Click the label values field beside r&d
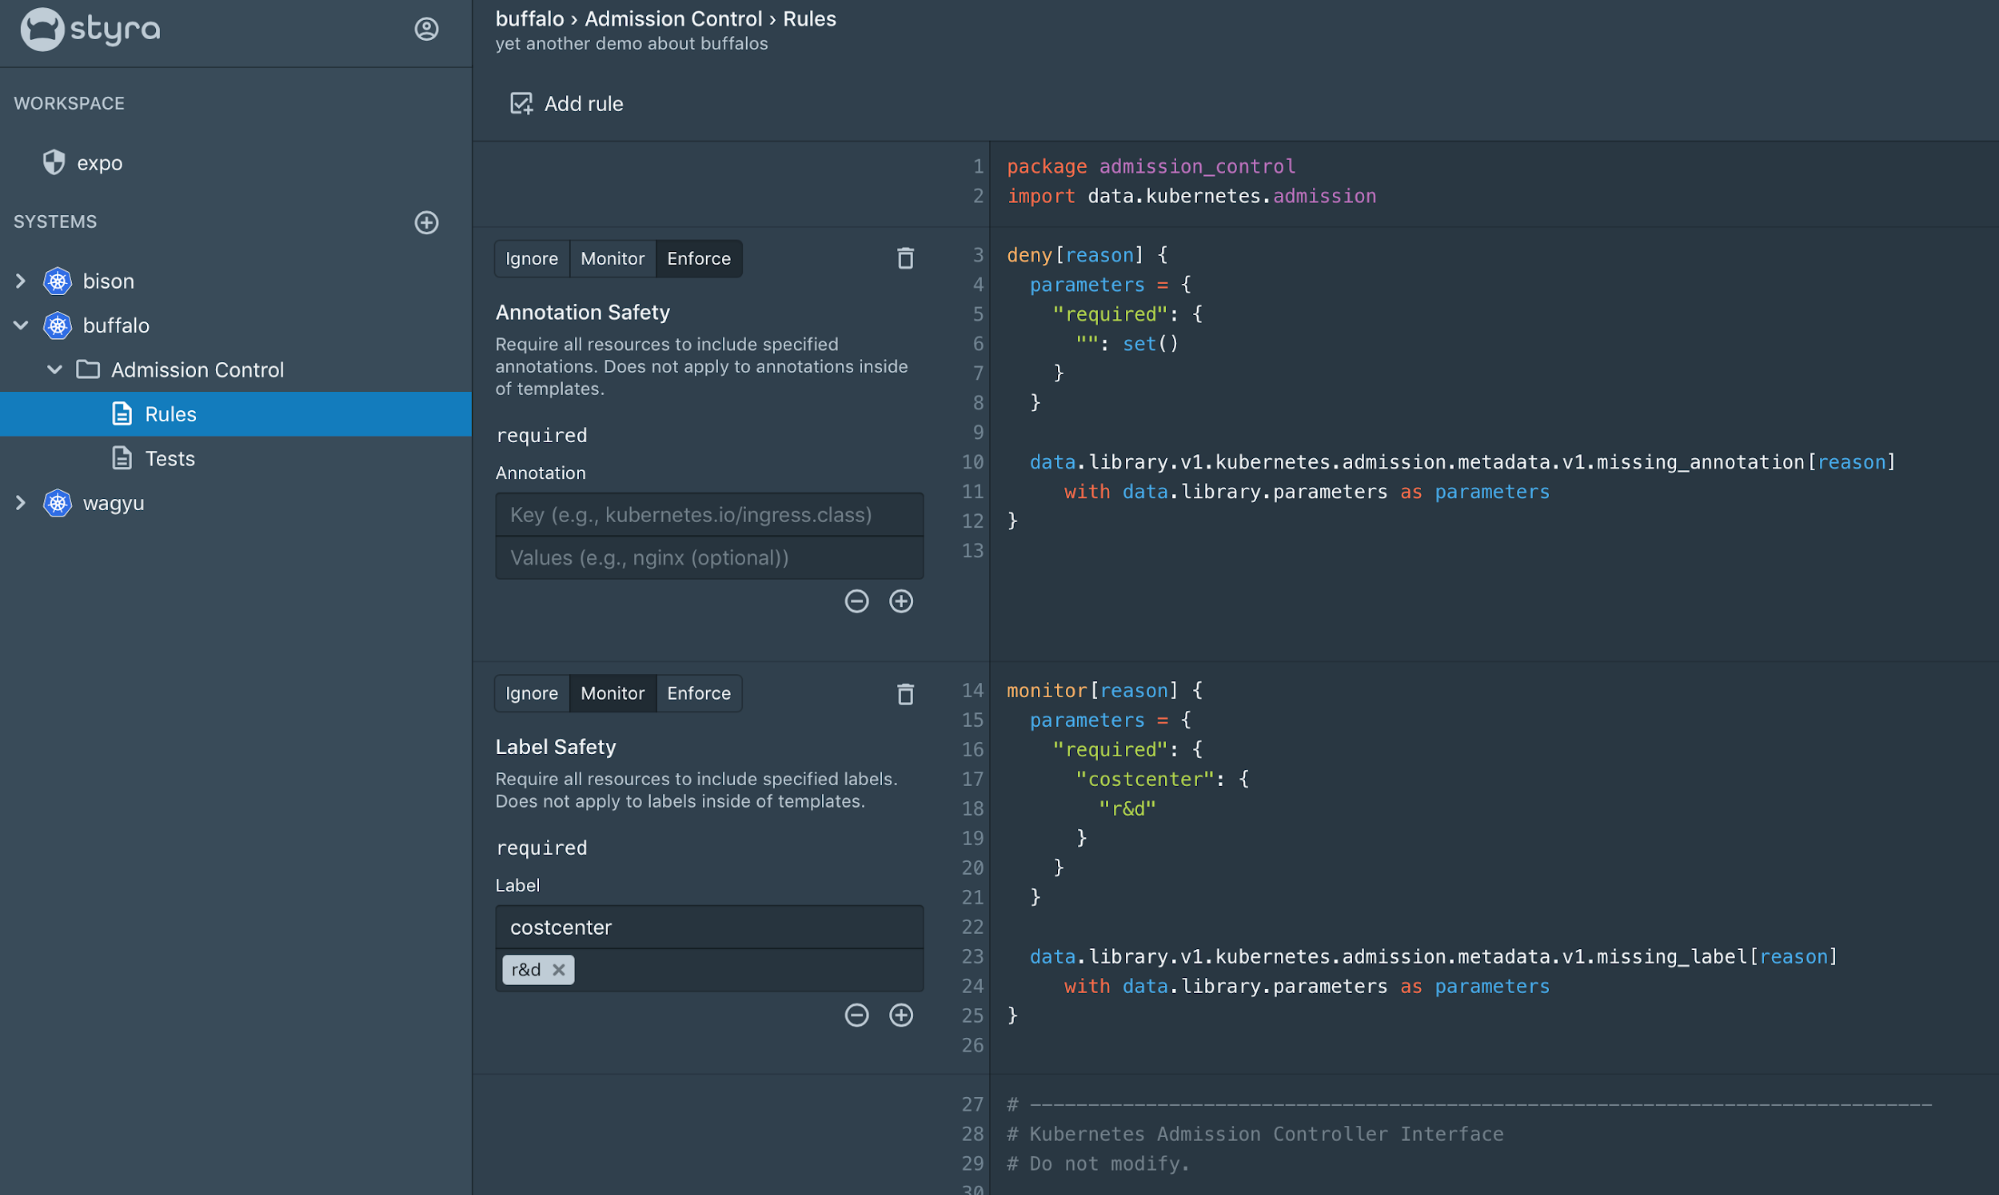 748,970
